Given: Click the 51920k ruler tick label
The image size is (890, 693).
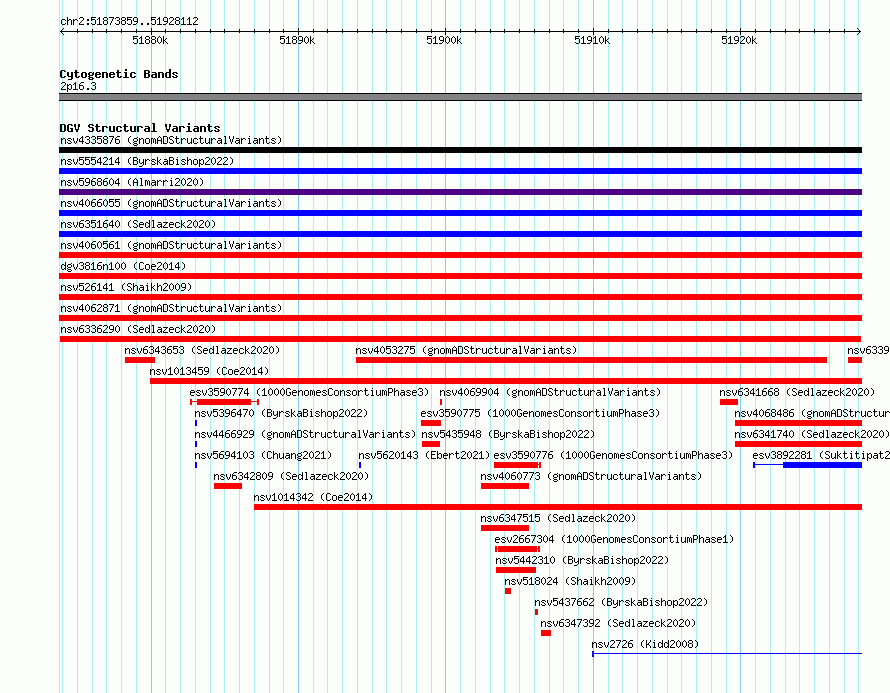Looking at the screenshot, I should coord(739,40).
